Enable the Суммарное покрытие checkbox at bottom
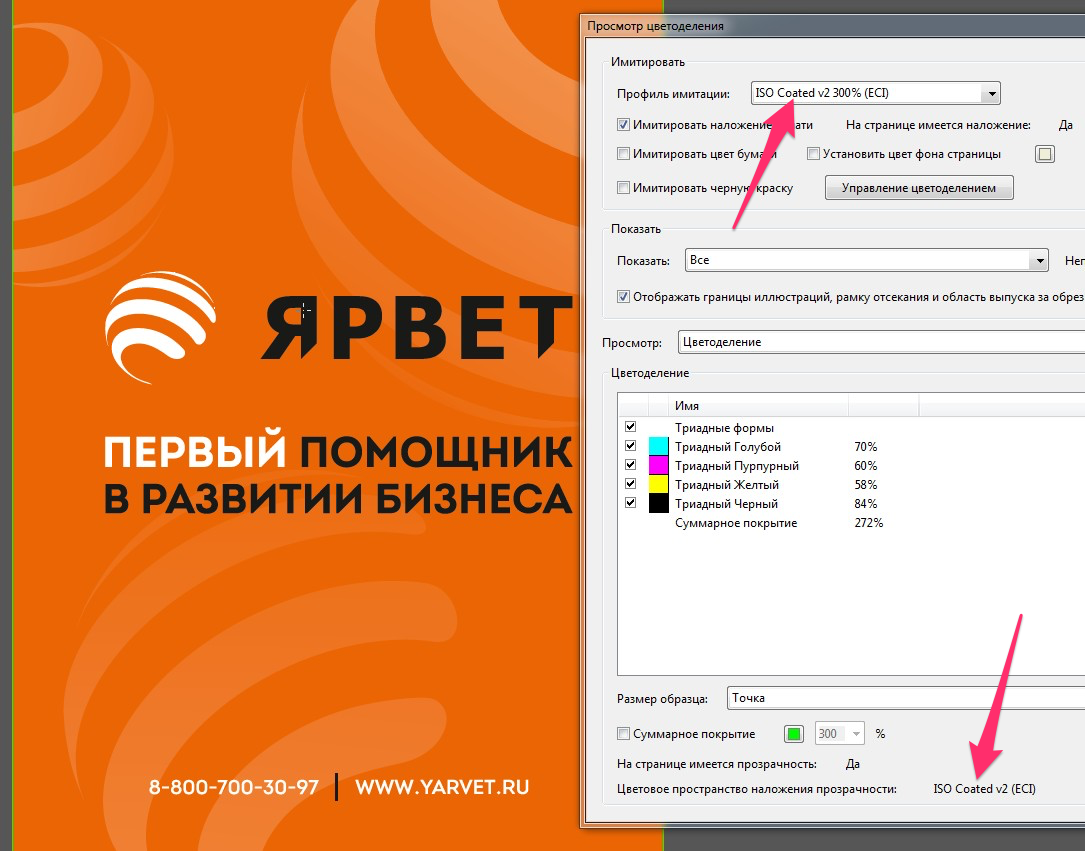Screen dimensions: 1085x851 [623, 733]
